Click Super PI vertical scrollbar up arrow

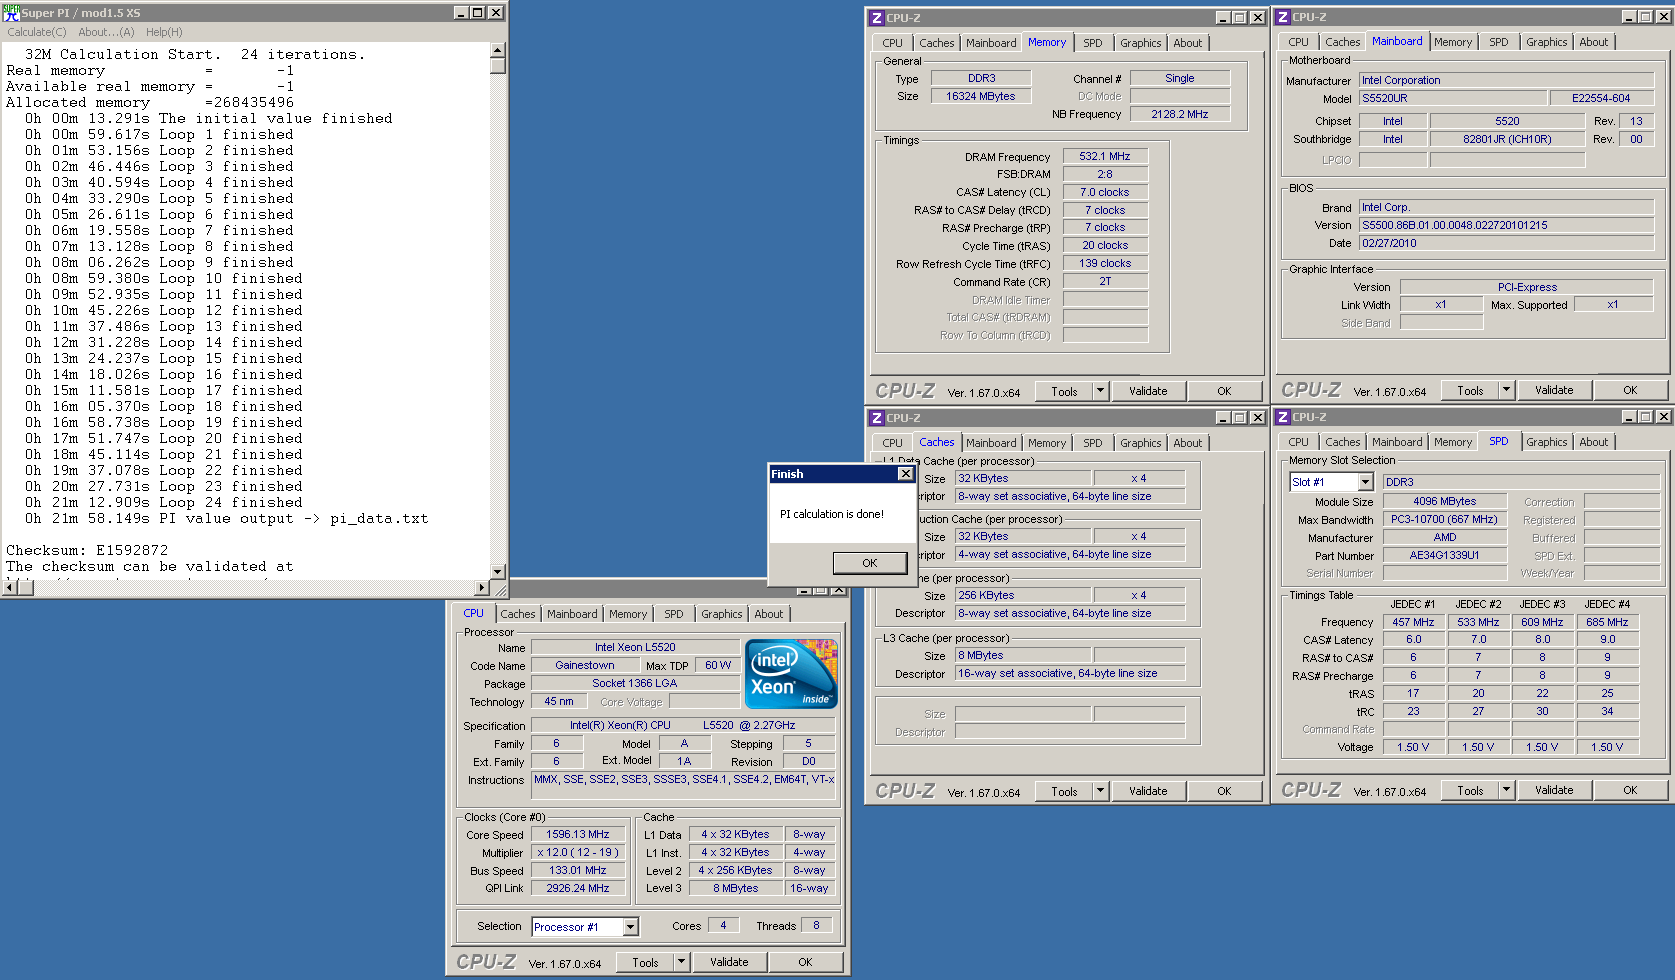point(498,50)
